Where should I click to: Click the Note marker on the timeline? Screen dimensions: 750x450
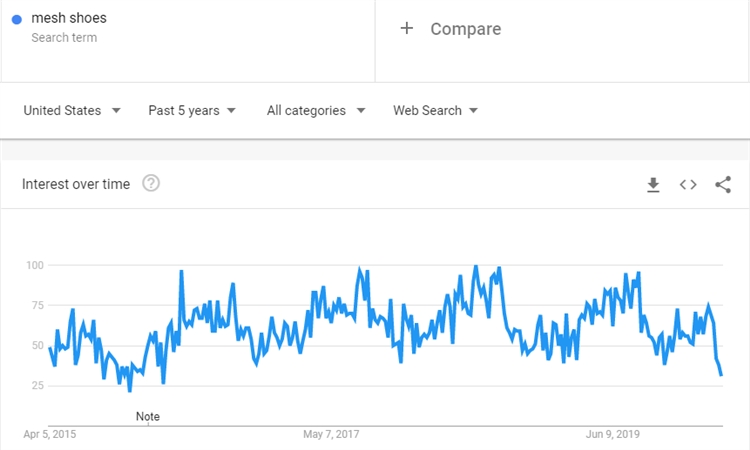point(147,416)
